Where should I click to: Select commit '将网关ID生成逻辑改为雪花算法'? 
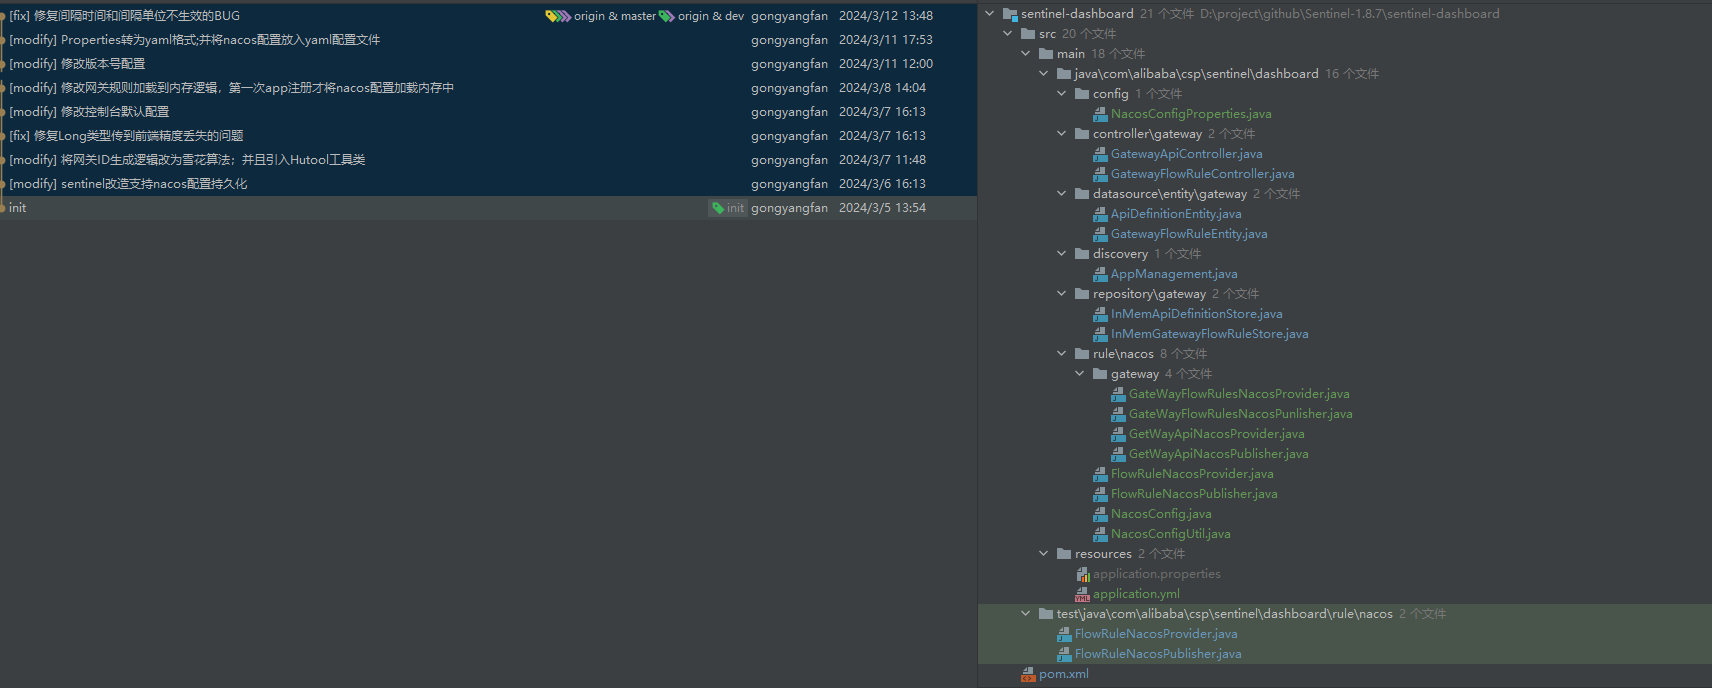[488, 160]
